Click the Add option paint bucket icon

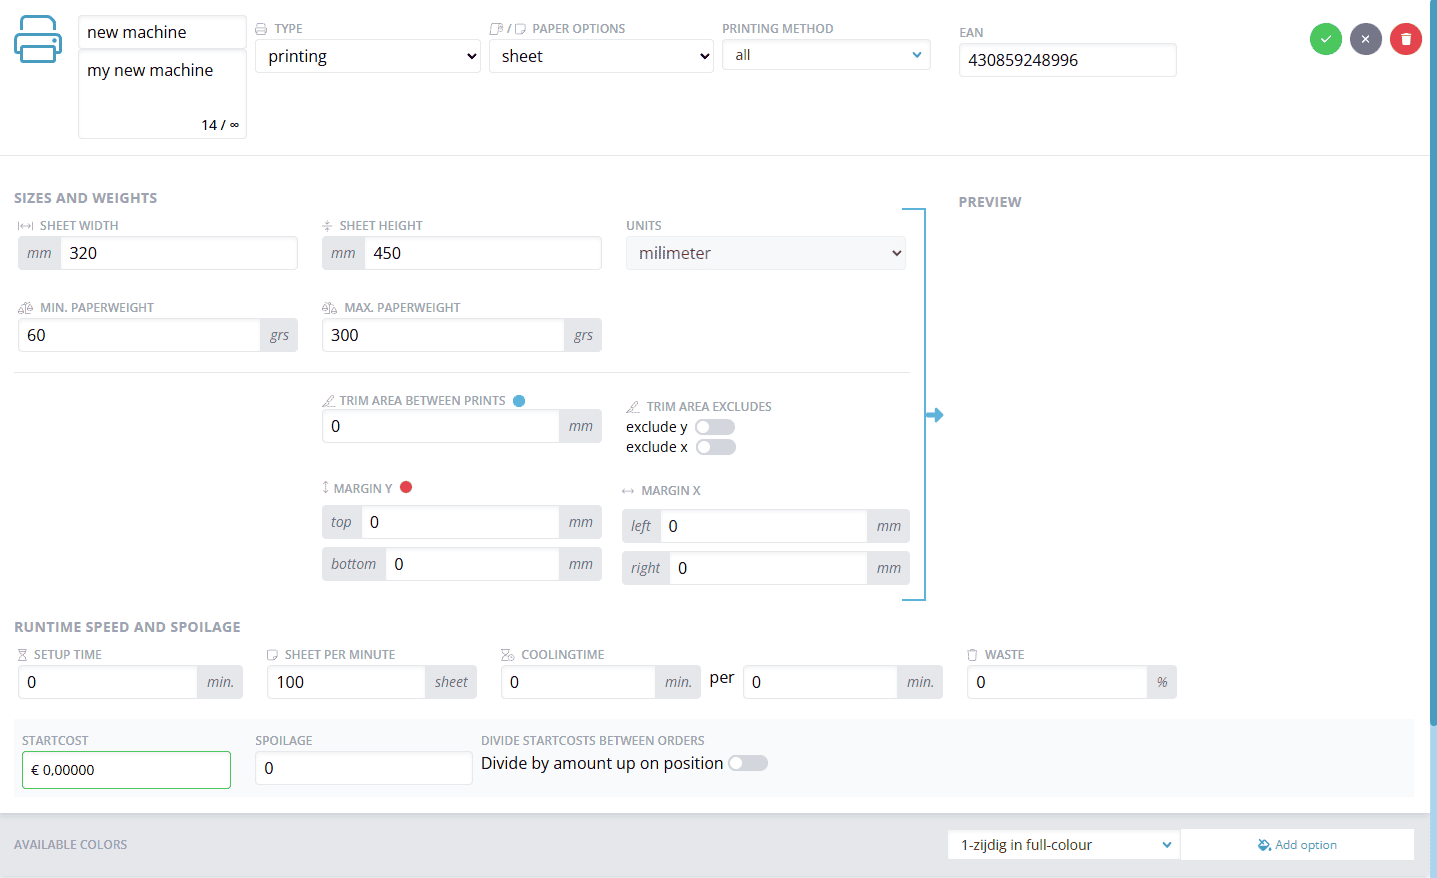pyautogui.click(x=1264, y=845)
